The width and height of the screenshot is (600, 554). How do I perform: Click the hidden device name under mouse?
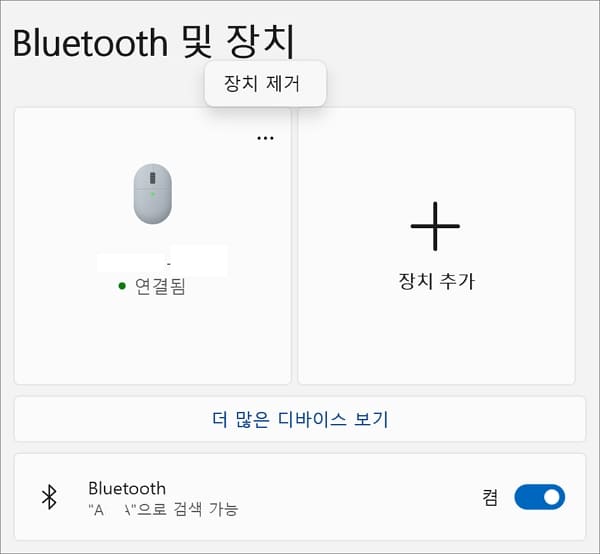pyautogui.click(x=162, y=260)
